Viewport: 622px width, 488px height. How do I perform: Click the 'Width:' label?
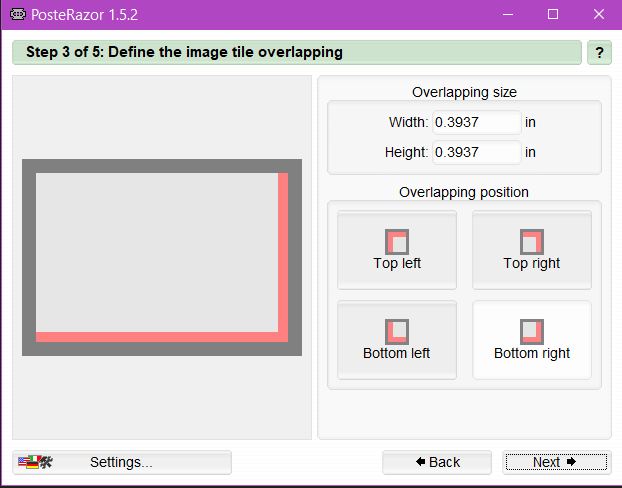[408, 122]
